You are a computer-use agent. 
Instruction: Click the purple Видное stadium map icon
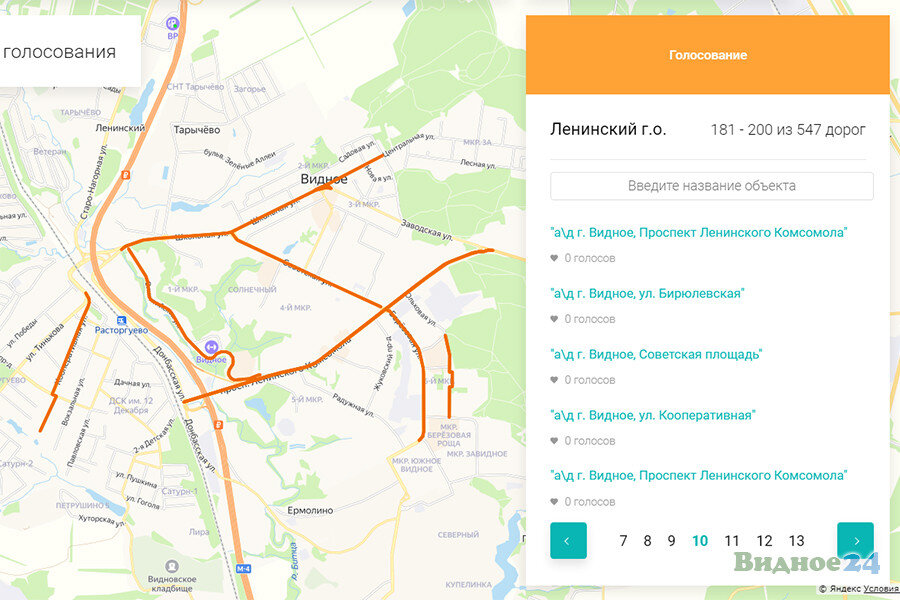(211, 347)
